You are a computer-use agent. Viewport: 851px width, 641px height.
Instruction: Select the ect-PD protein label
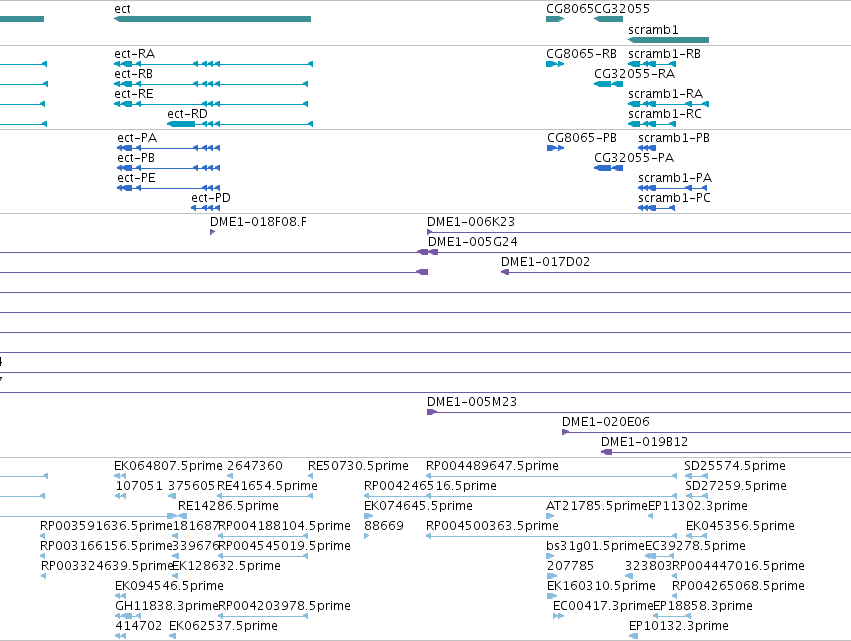pos(211,198)
